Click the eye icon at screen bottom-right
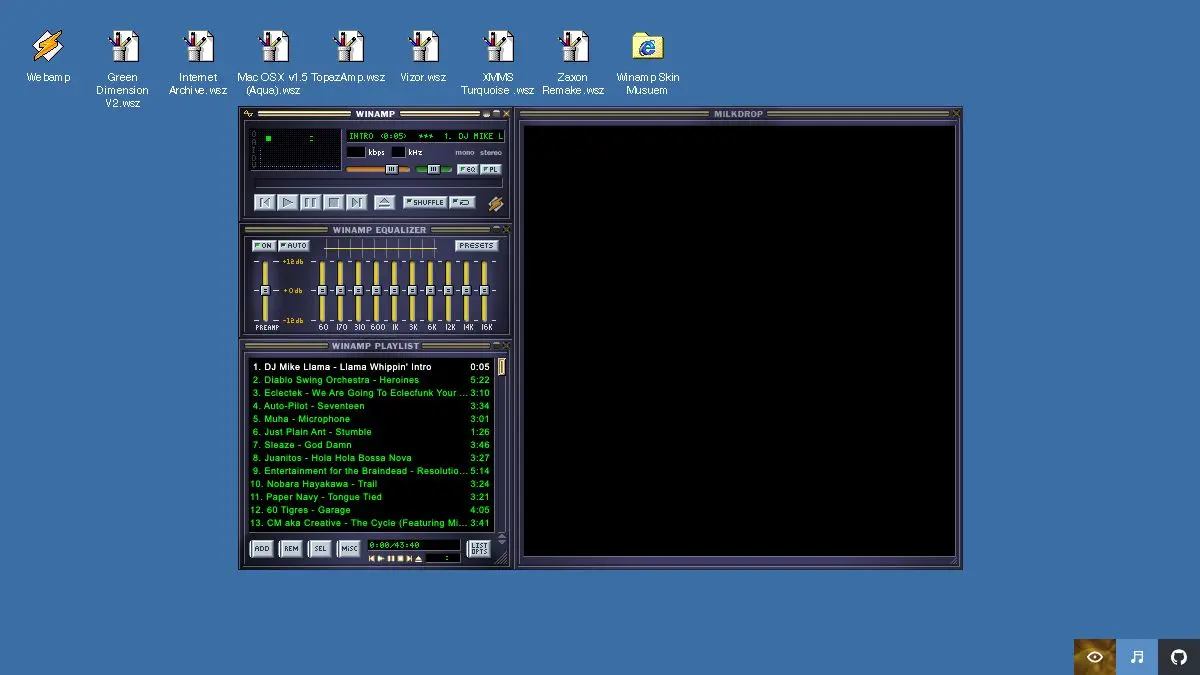1200x675 pixels. pyautogui.click(x=1095, y=657)
